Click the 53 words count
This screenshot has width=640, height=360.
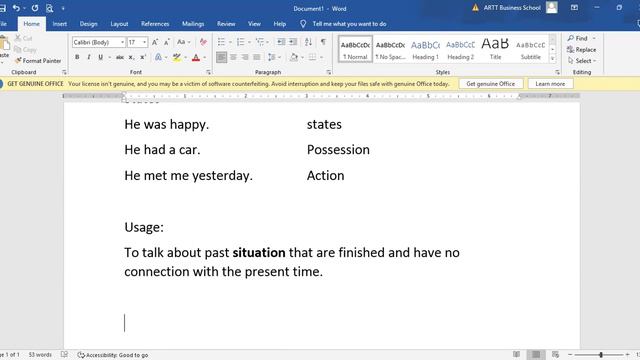point(40,355)
